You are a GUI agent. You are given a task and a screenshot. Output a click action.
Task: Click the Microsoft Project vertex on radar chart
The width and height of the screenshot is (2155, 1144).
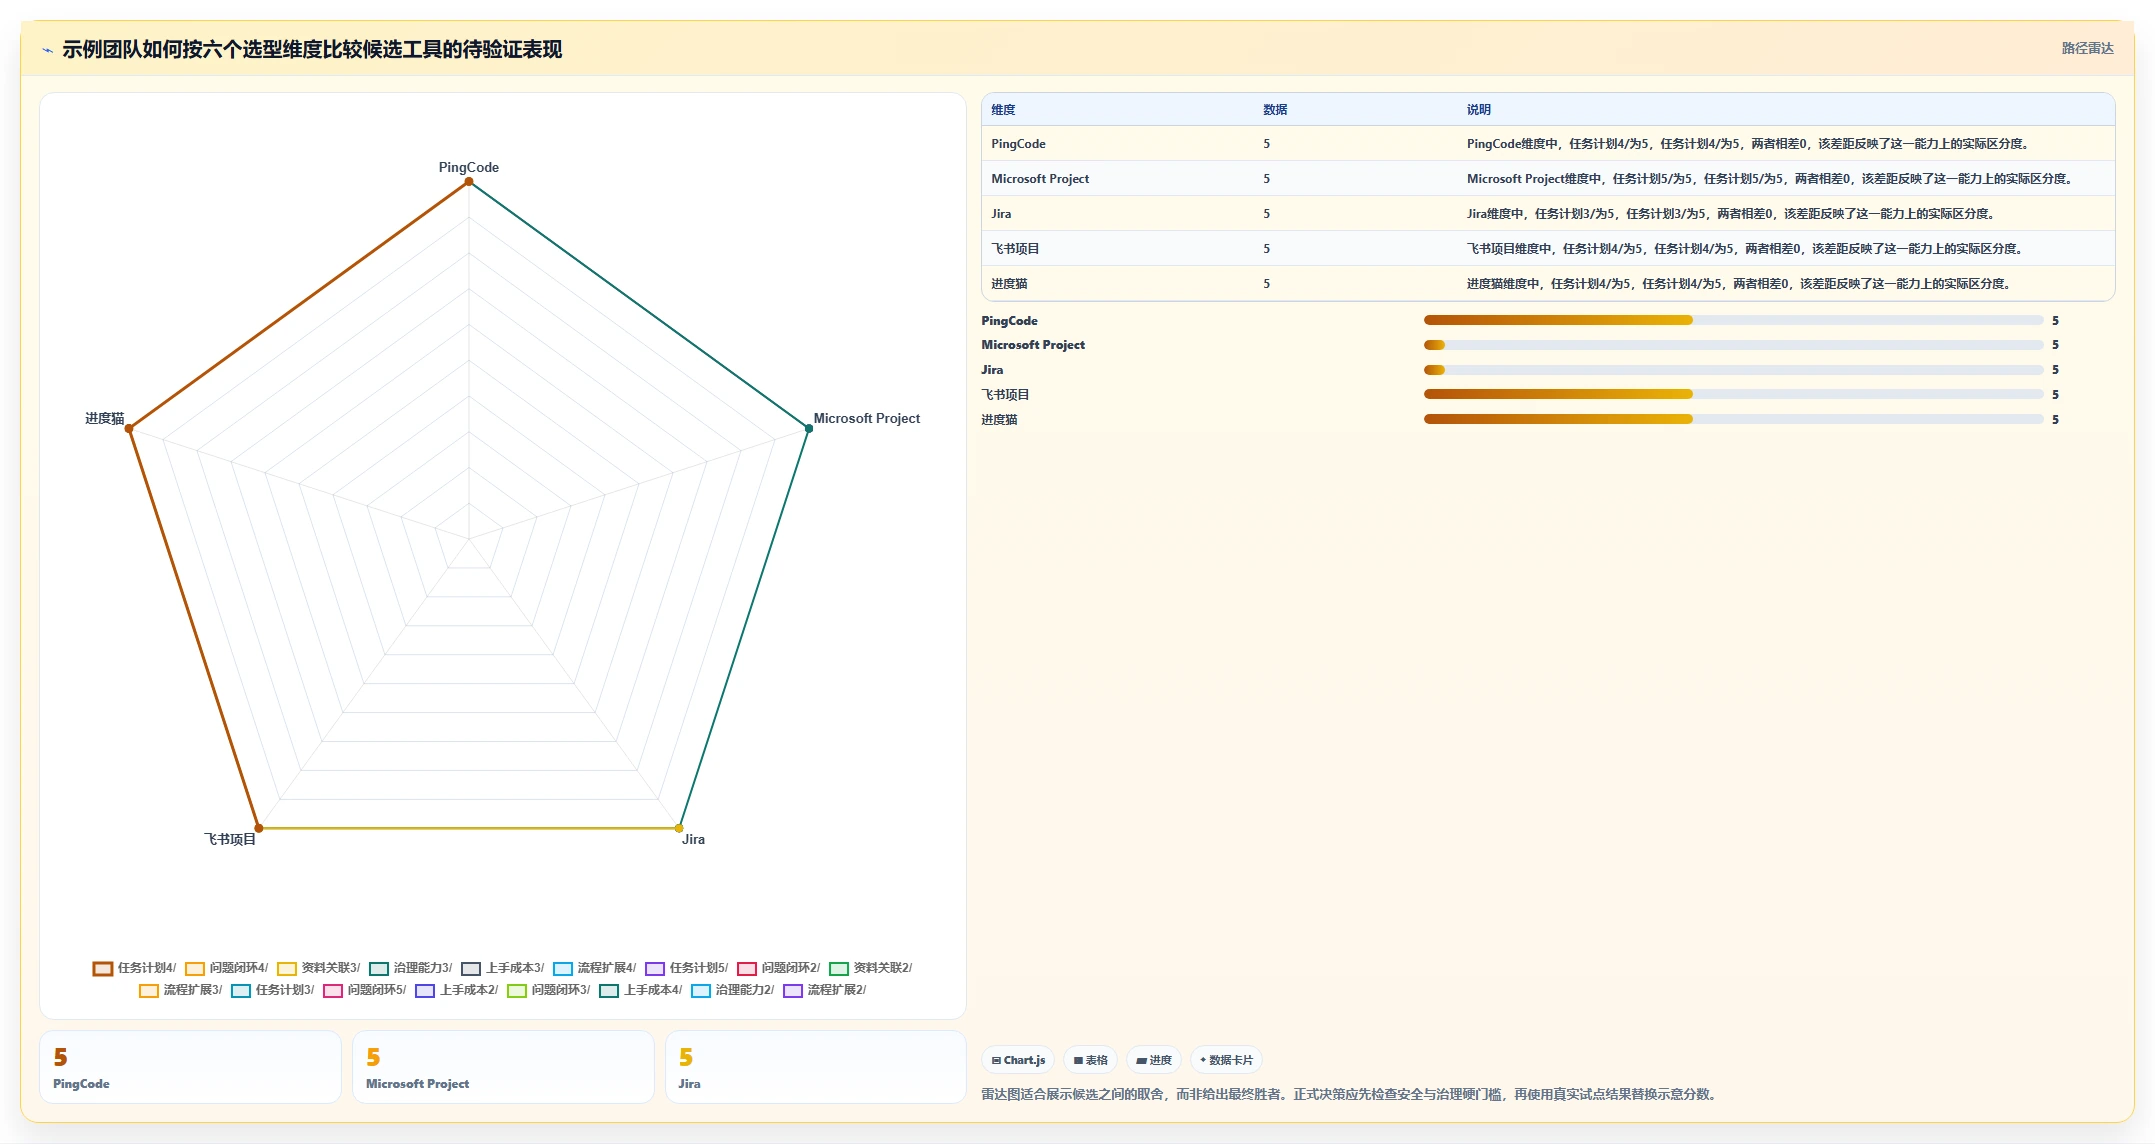tap(809, 428)
